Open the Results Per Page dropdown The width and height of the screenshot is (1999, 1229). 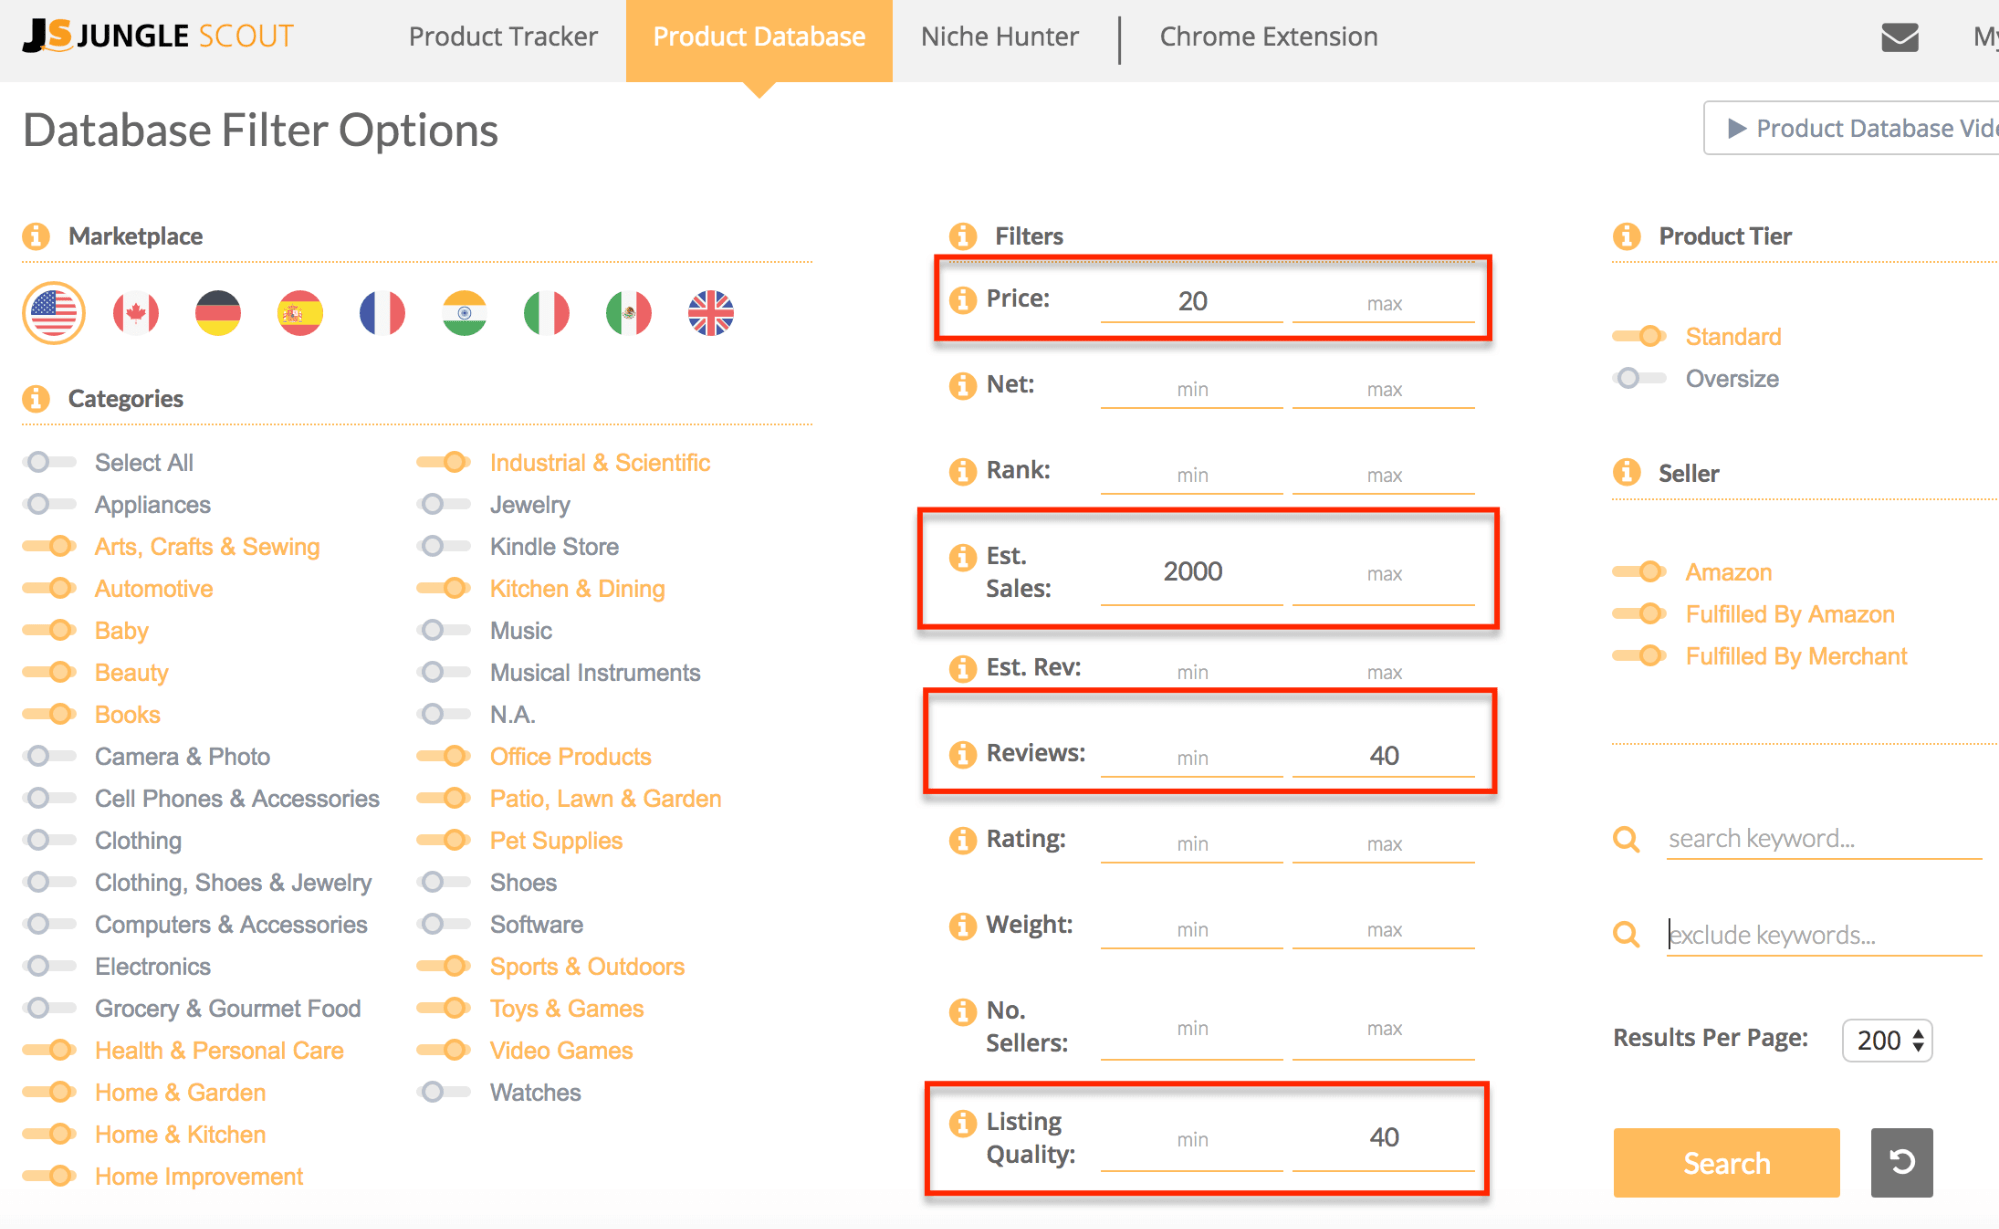point(1887,1040)
